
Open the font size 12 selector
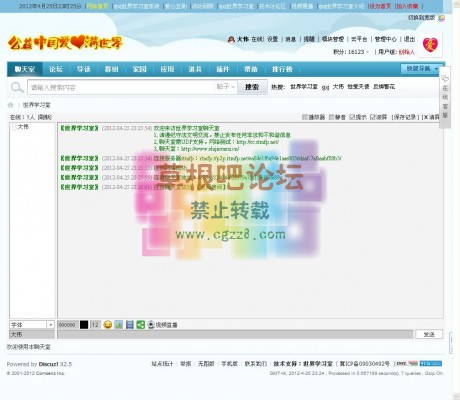click(95, 324)
